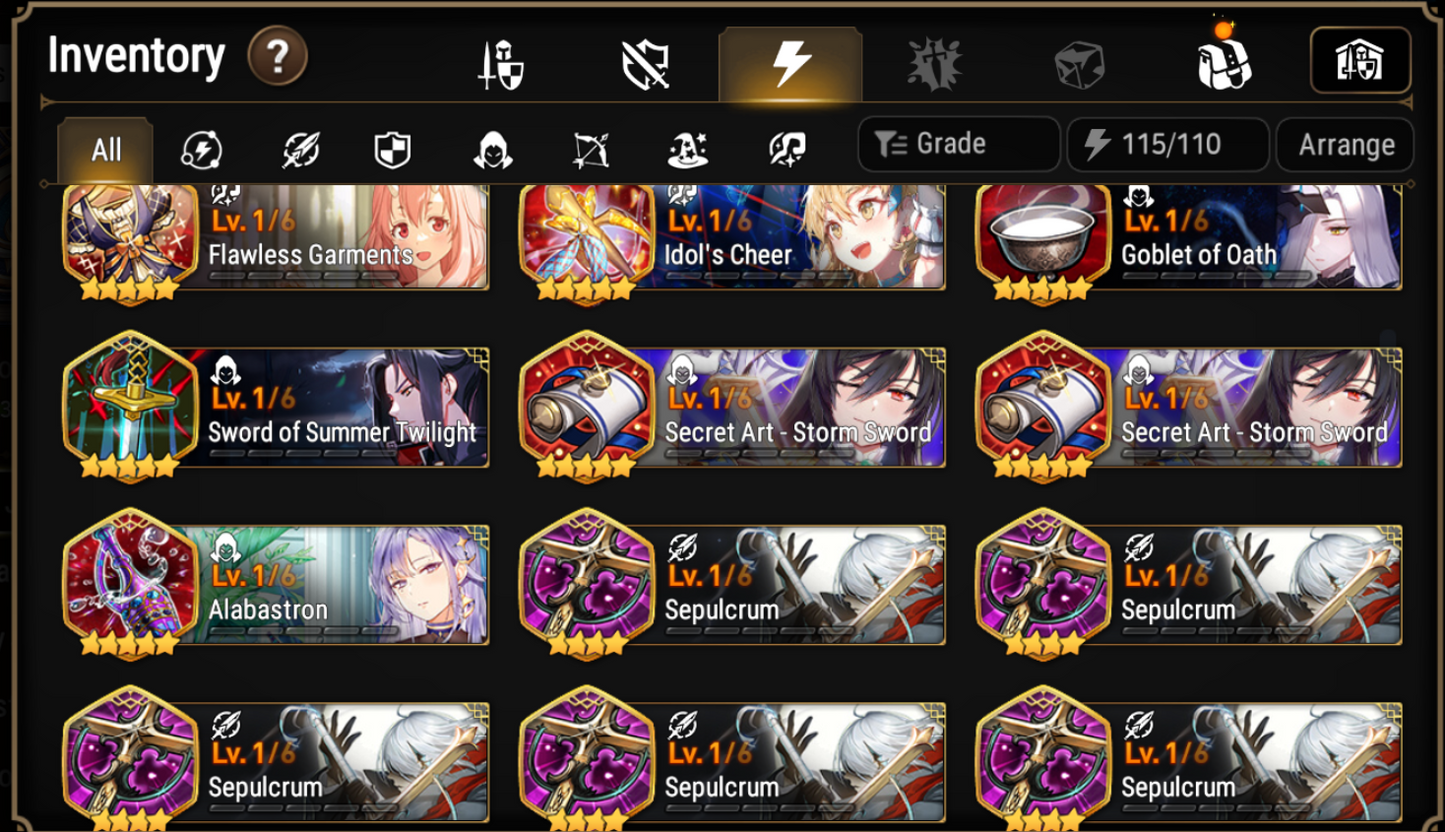The width and height of the screenshot is (1445, 832).
Task: Filter artifacts by the Ranger bow icon
Action: [x=590, y=151]
